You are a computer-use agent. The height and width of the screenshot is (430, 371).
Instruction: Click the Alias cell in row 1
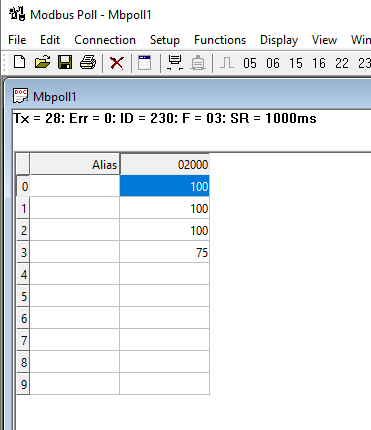point(75,208)
